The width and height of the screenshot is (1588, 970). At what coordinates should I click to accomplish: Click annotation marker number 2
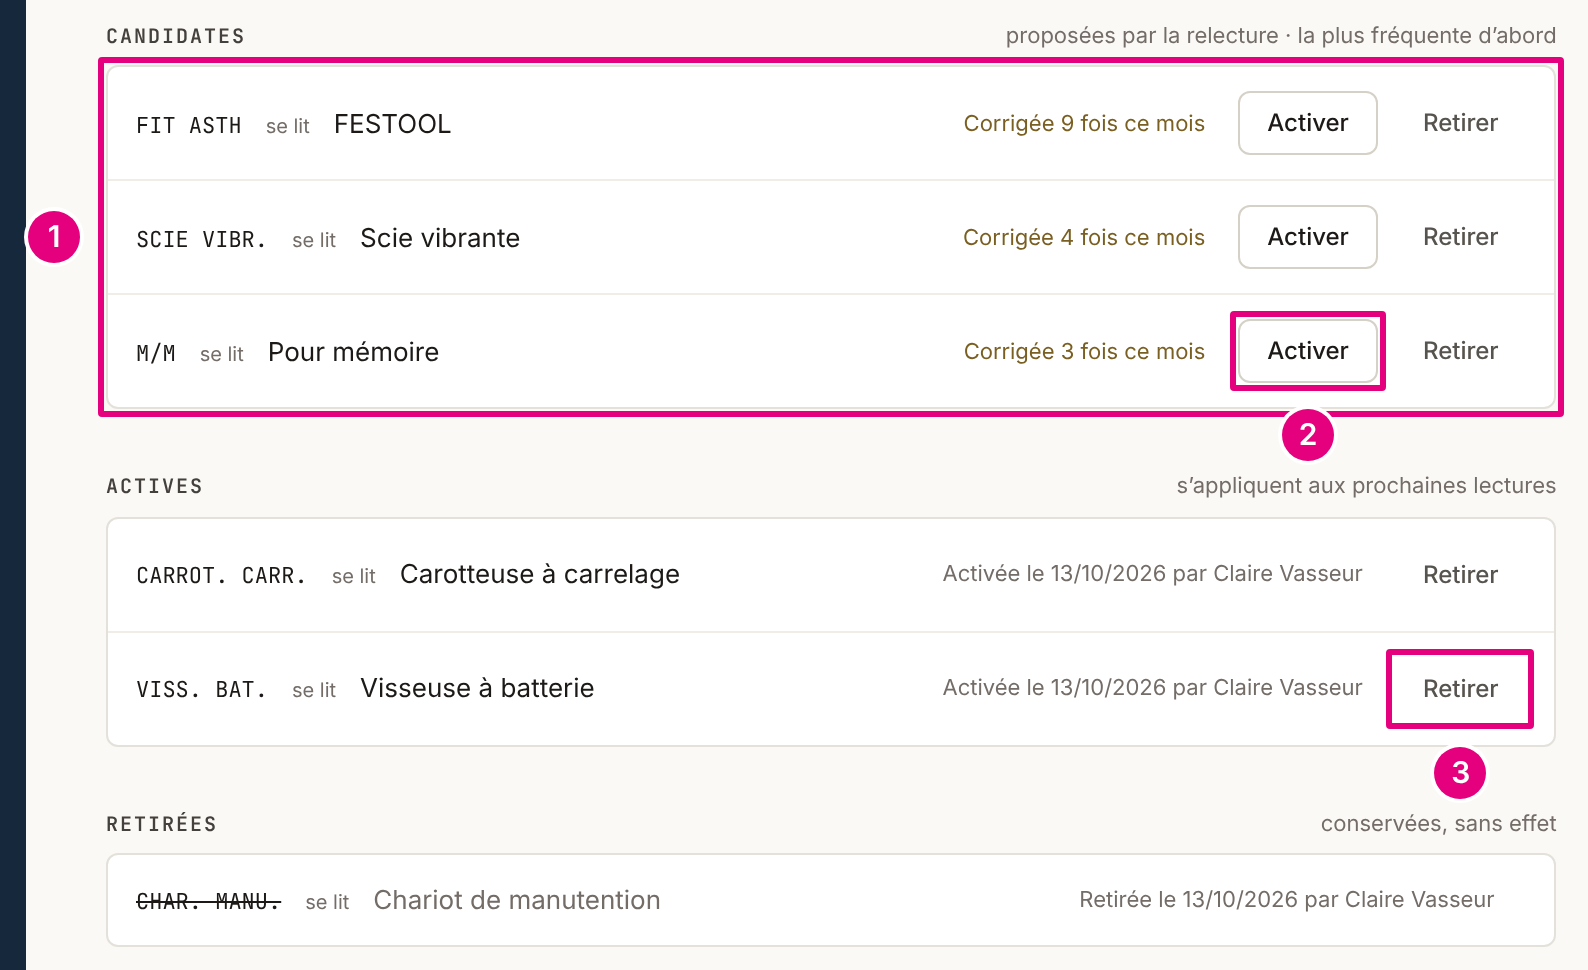pyautogui.click(x=1308, y=435)
